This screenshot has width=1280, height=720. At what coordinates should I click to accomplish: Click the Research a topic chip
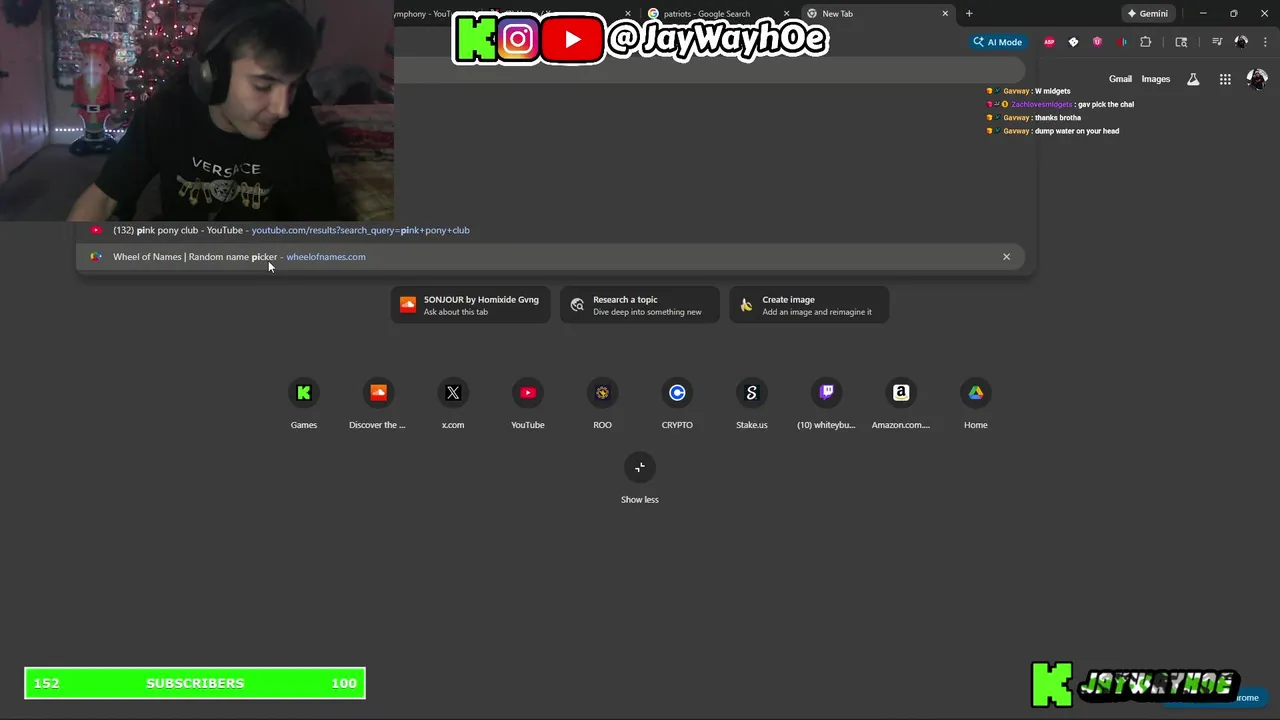(x=640, y=305)
